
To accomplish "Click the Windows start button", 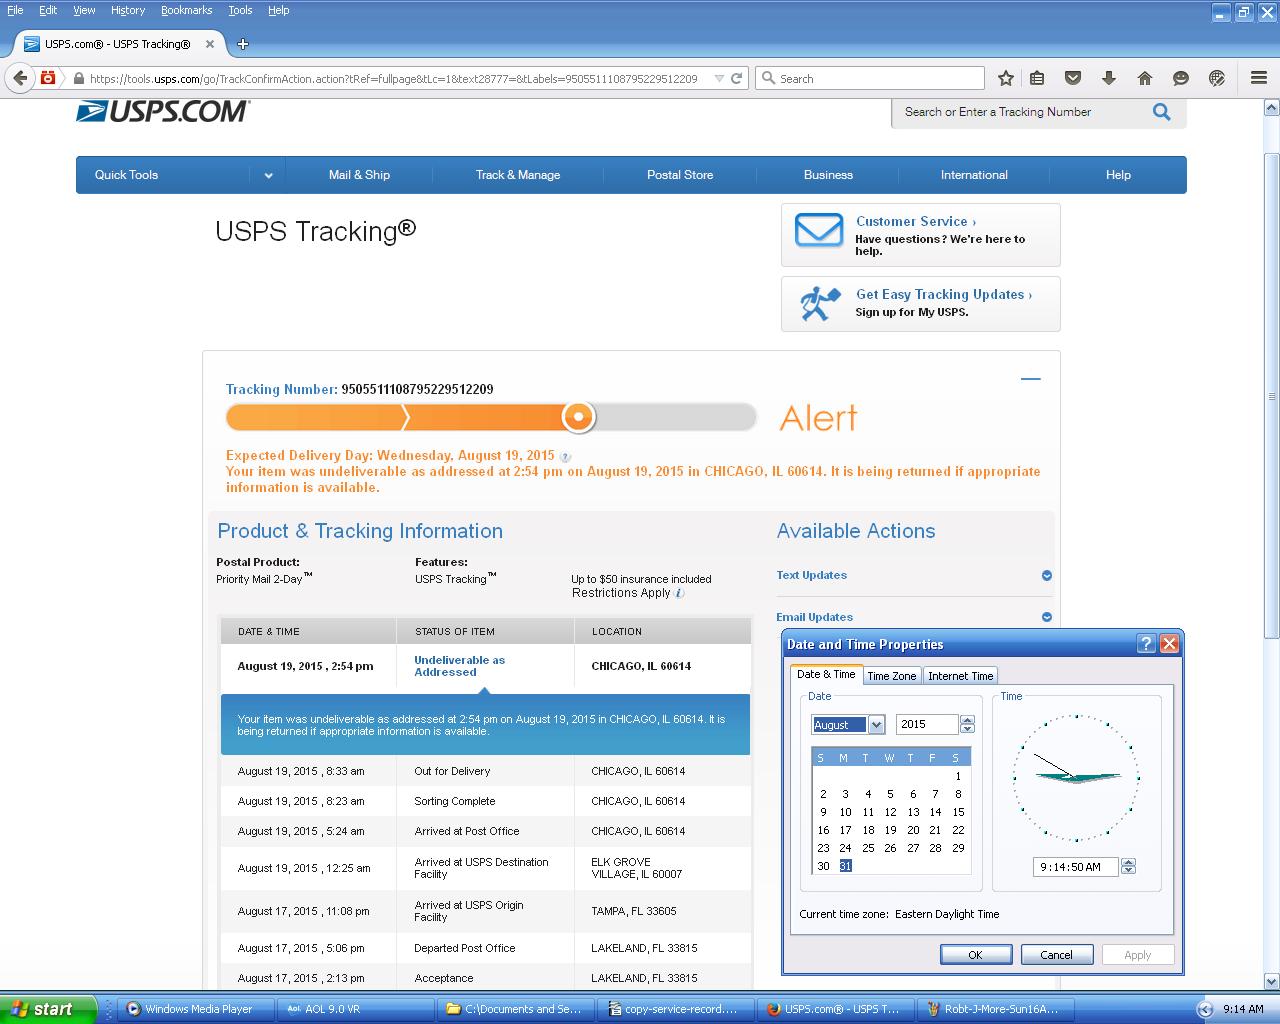I will [48, 1009].
